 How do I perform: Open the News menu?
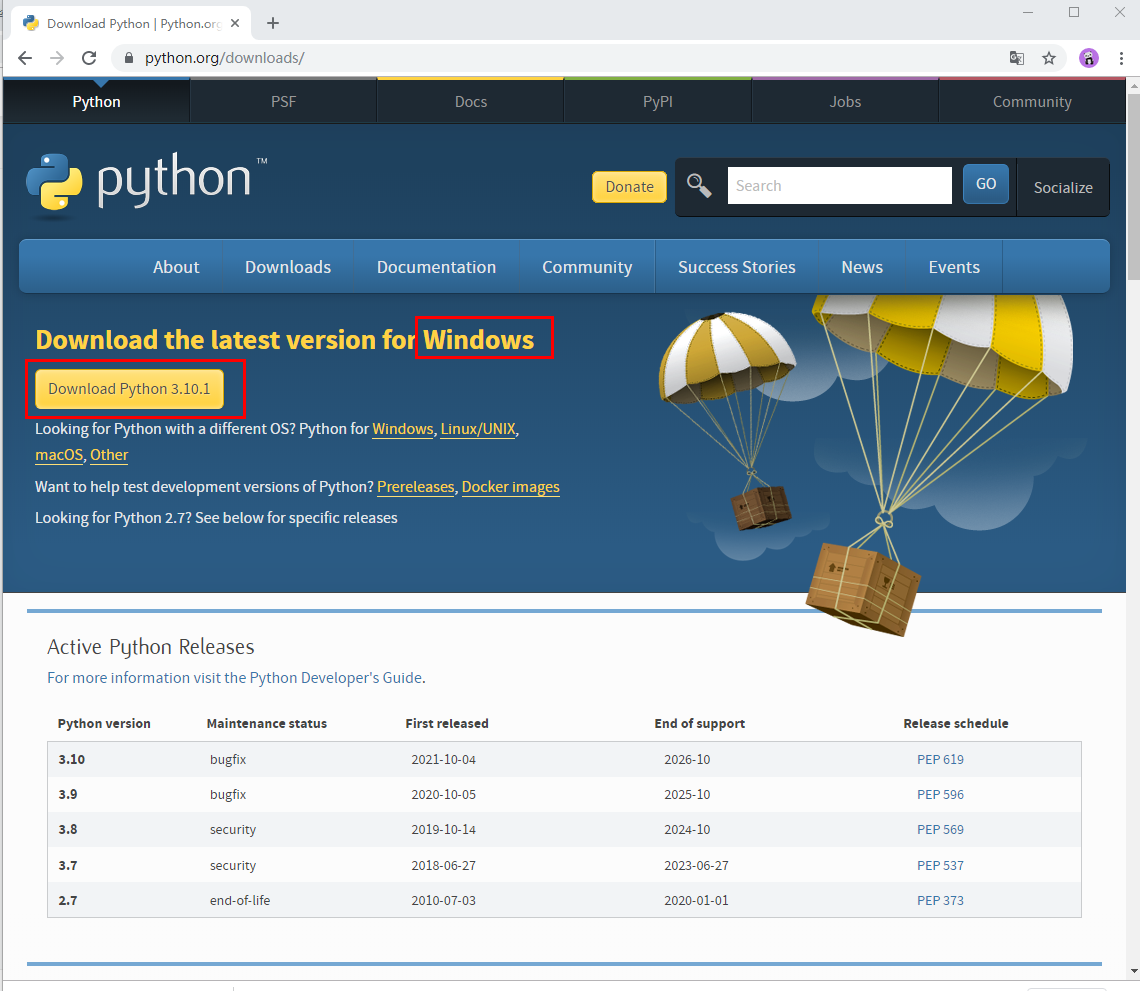click(862, 267)
